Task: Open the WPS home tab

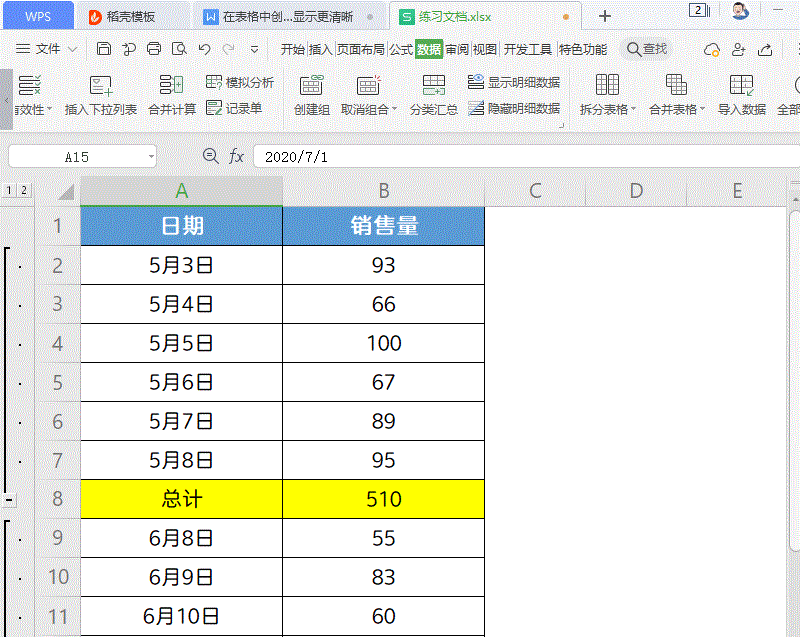Action: [x=38, y=16]
